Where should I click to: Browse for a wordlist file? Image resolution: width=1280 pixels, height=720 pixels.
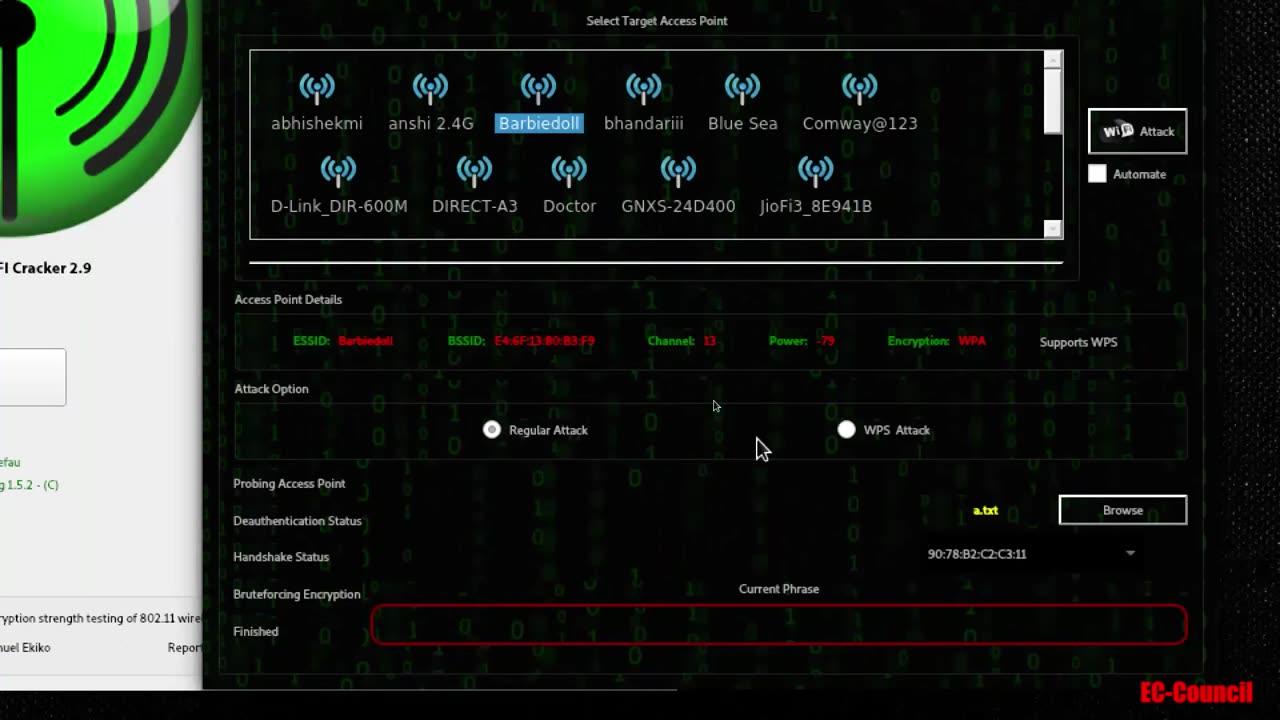point(1122,510)
